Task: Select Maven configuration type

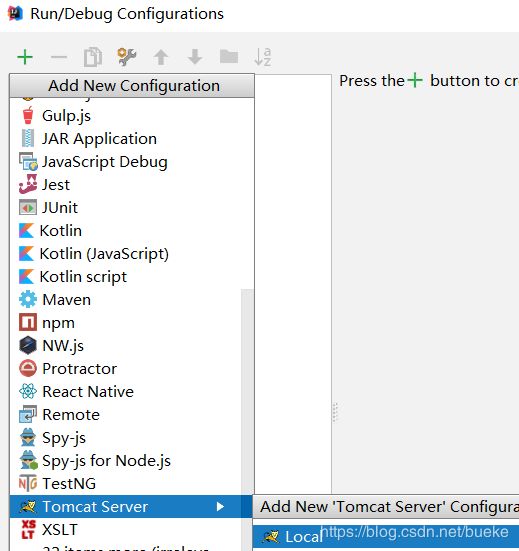Action: click(125, 299)
